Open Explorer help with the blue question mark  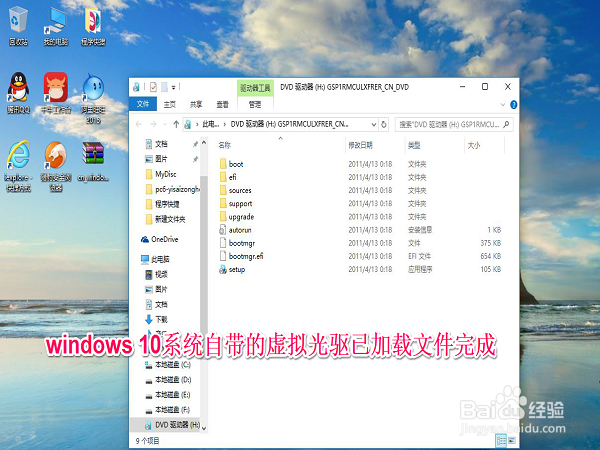[514, 104]
